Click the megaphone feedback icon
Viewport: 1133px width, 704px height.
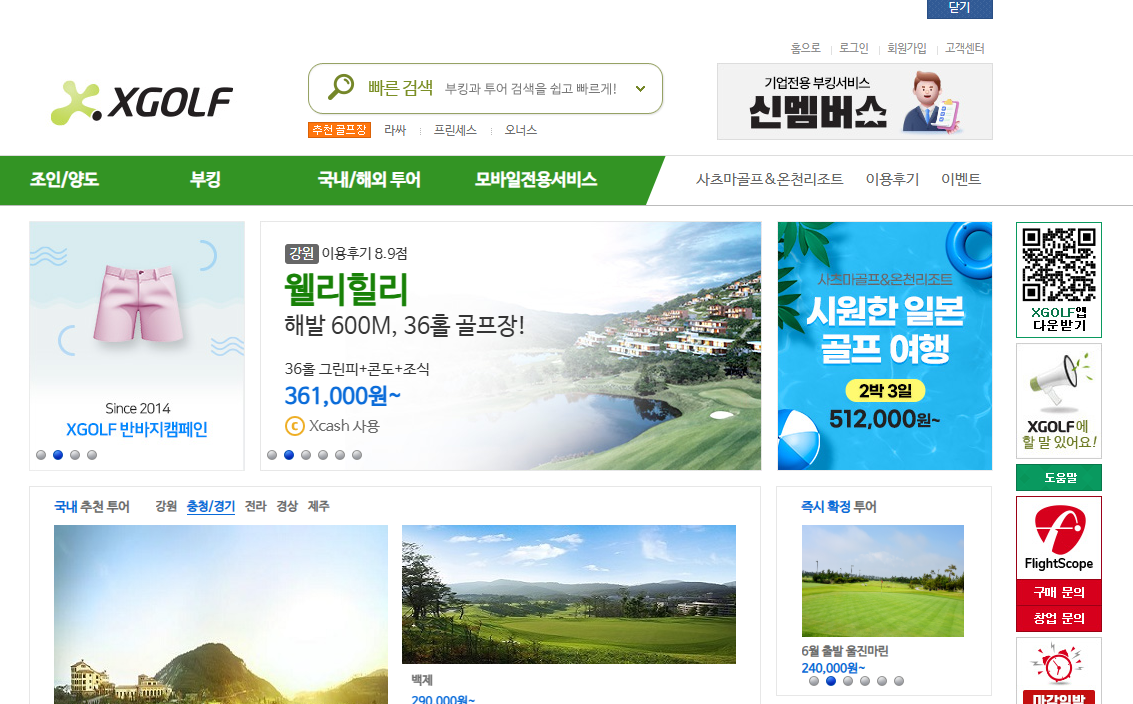coord(1060,382)
